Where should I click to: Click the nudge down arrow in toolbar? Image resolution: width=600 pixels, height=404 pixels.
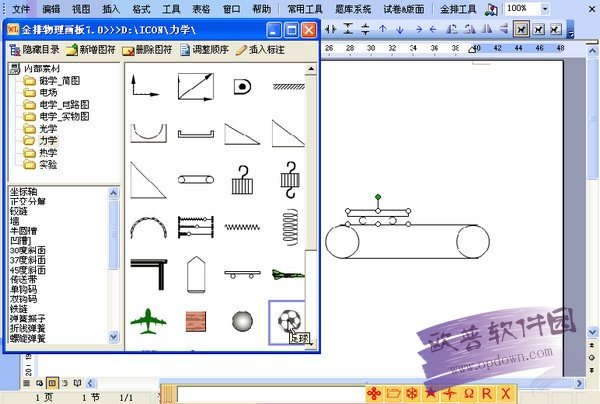coord(399,29)
